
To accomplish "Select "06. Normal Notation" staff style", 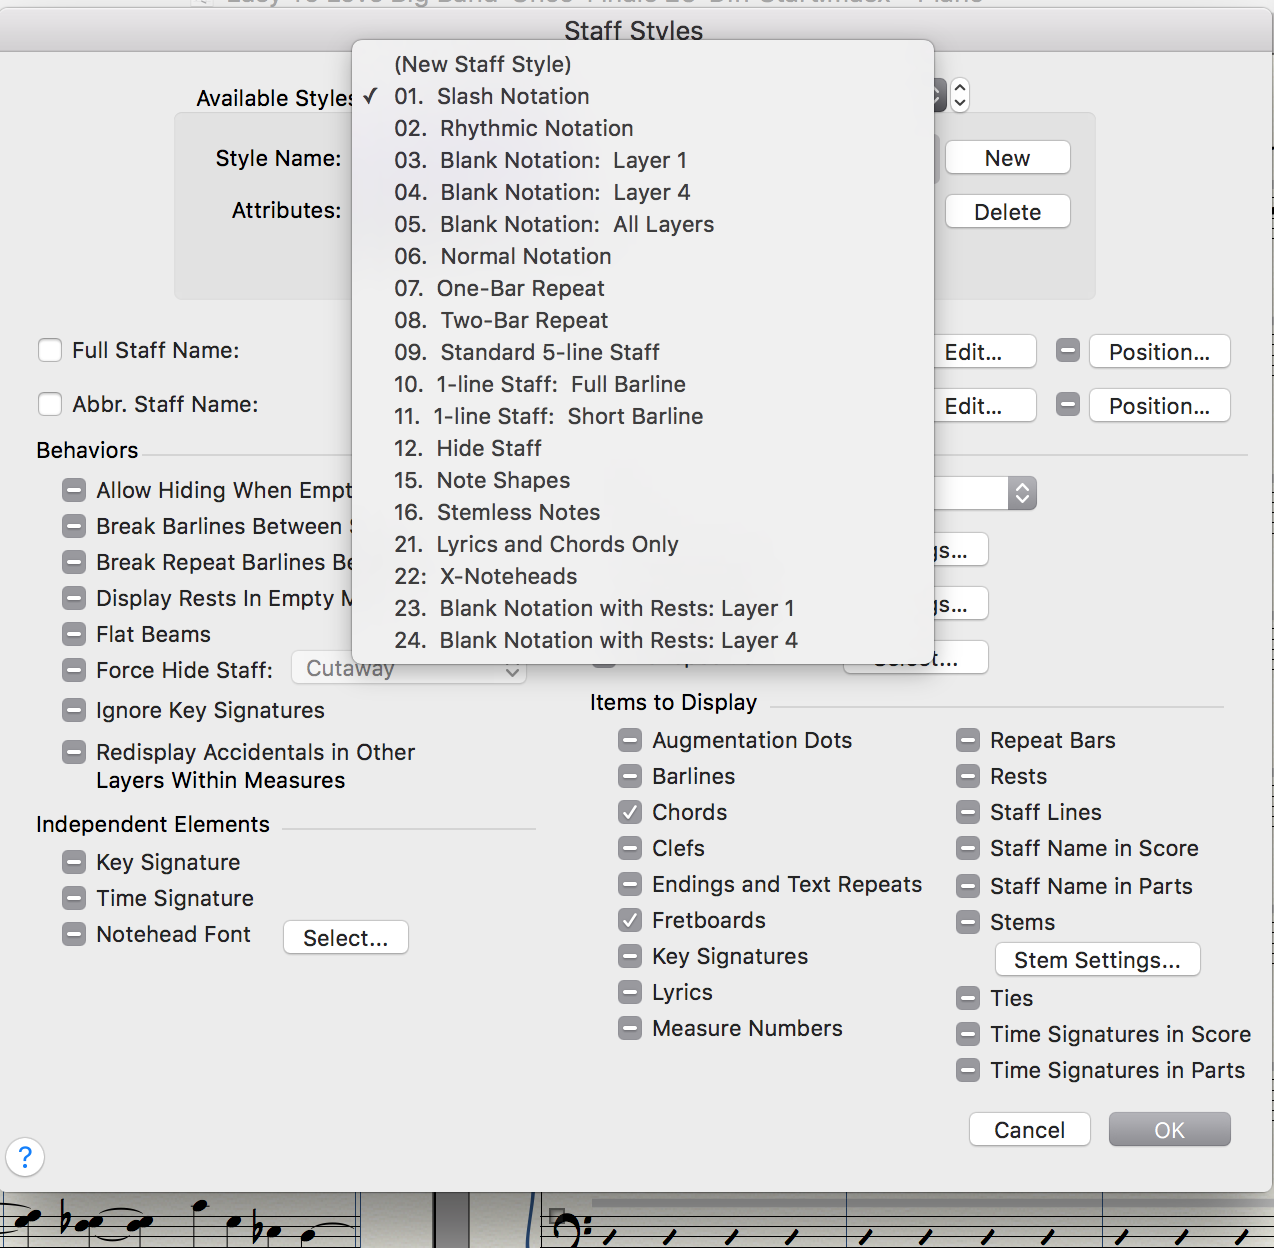I will (x=525, y=256).
